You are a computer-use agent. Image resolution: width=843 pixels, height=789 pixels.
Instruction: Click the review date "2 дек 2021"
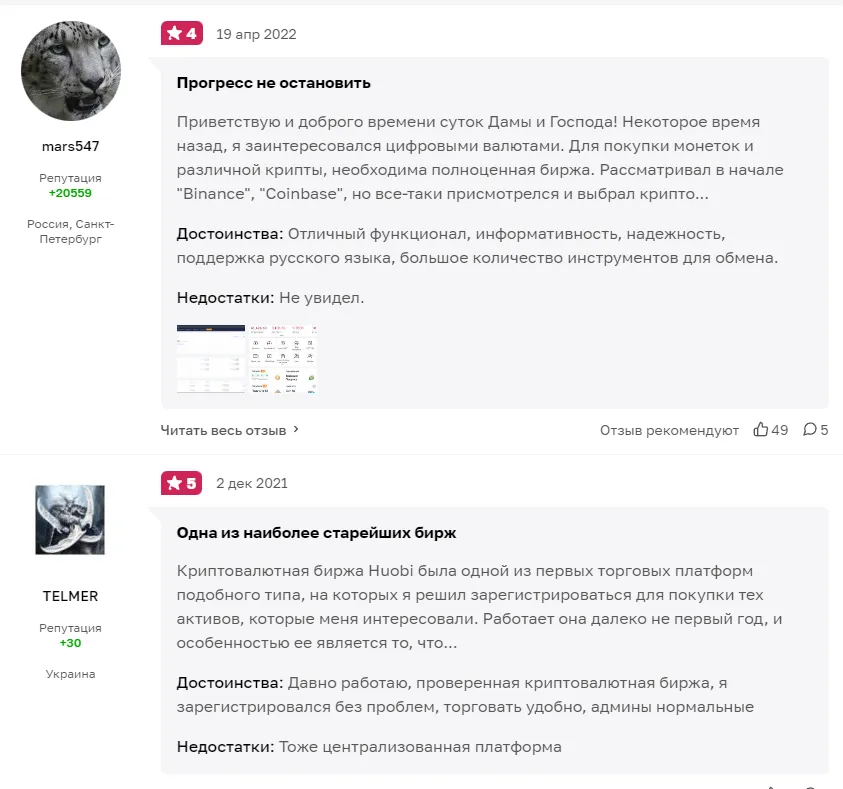click(252, 483)
